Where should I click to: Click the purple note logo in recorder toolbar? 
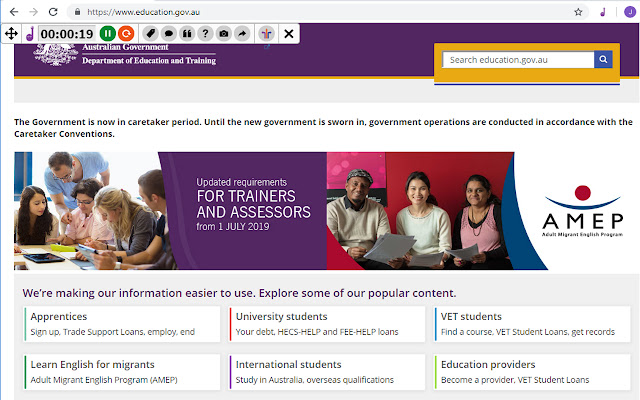(29, 33)
